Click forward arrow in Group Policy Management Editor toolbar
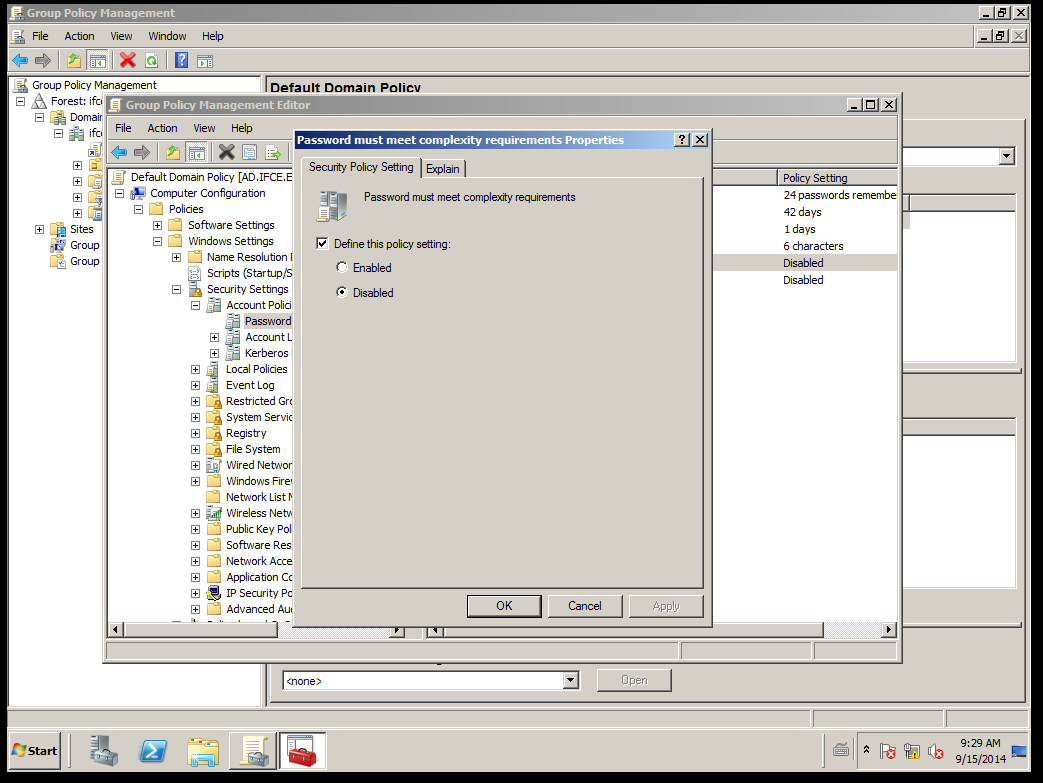This screenshot has height=783, width=1043. tap(142, 152)
